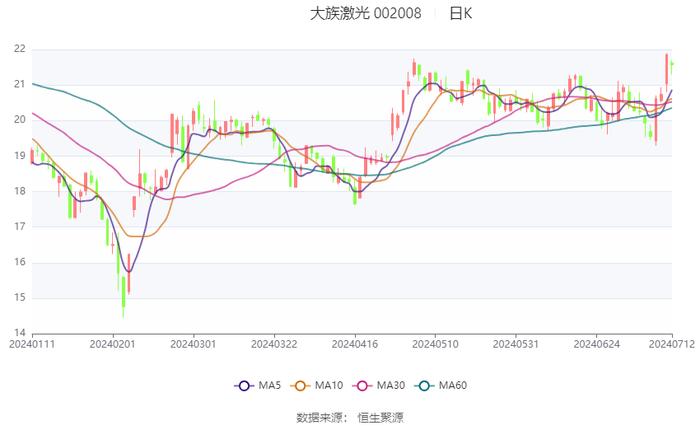
Task: Select the lowest green candlestick below 15
Action: tap(123, 296)
